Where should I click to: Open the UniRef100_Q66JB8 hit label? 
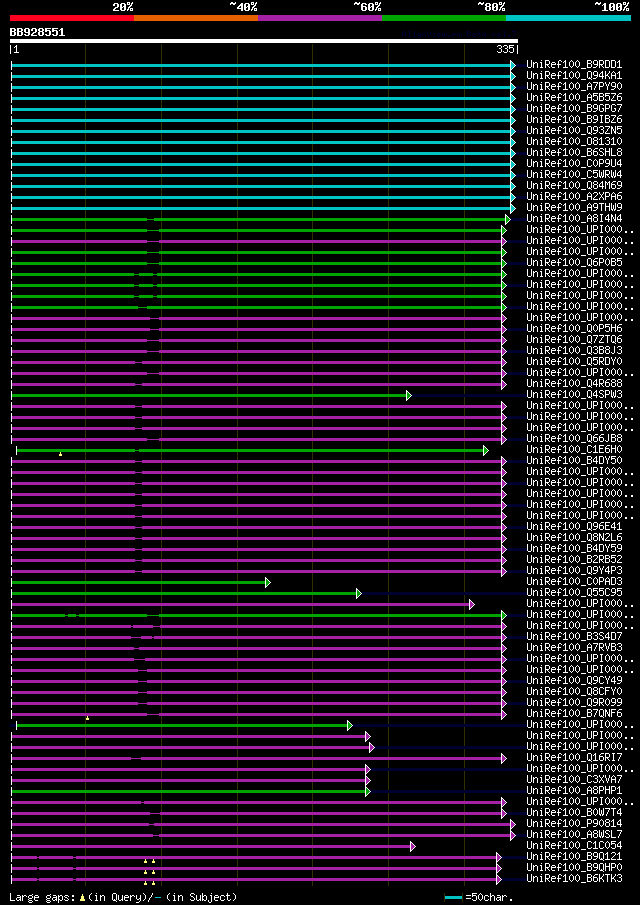point(574,439)
